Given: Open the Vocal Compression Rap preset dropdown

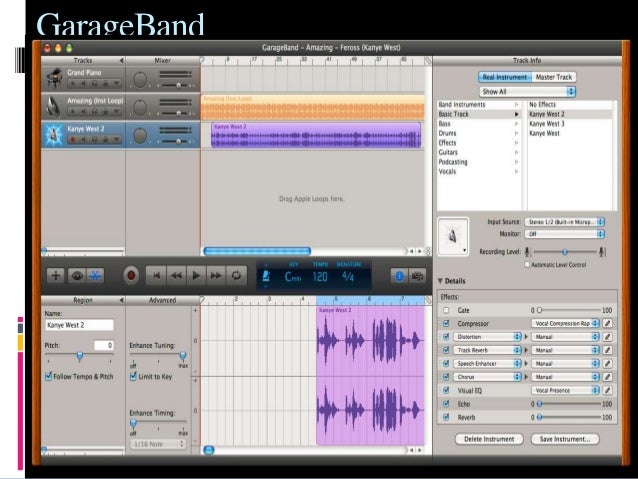Looking at the screenshot, I should coord(565,324).
